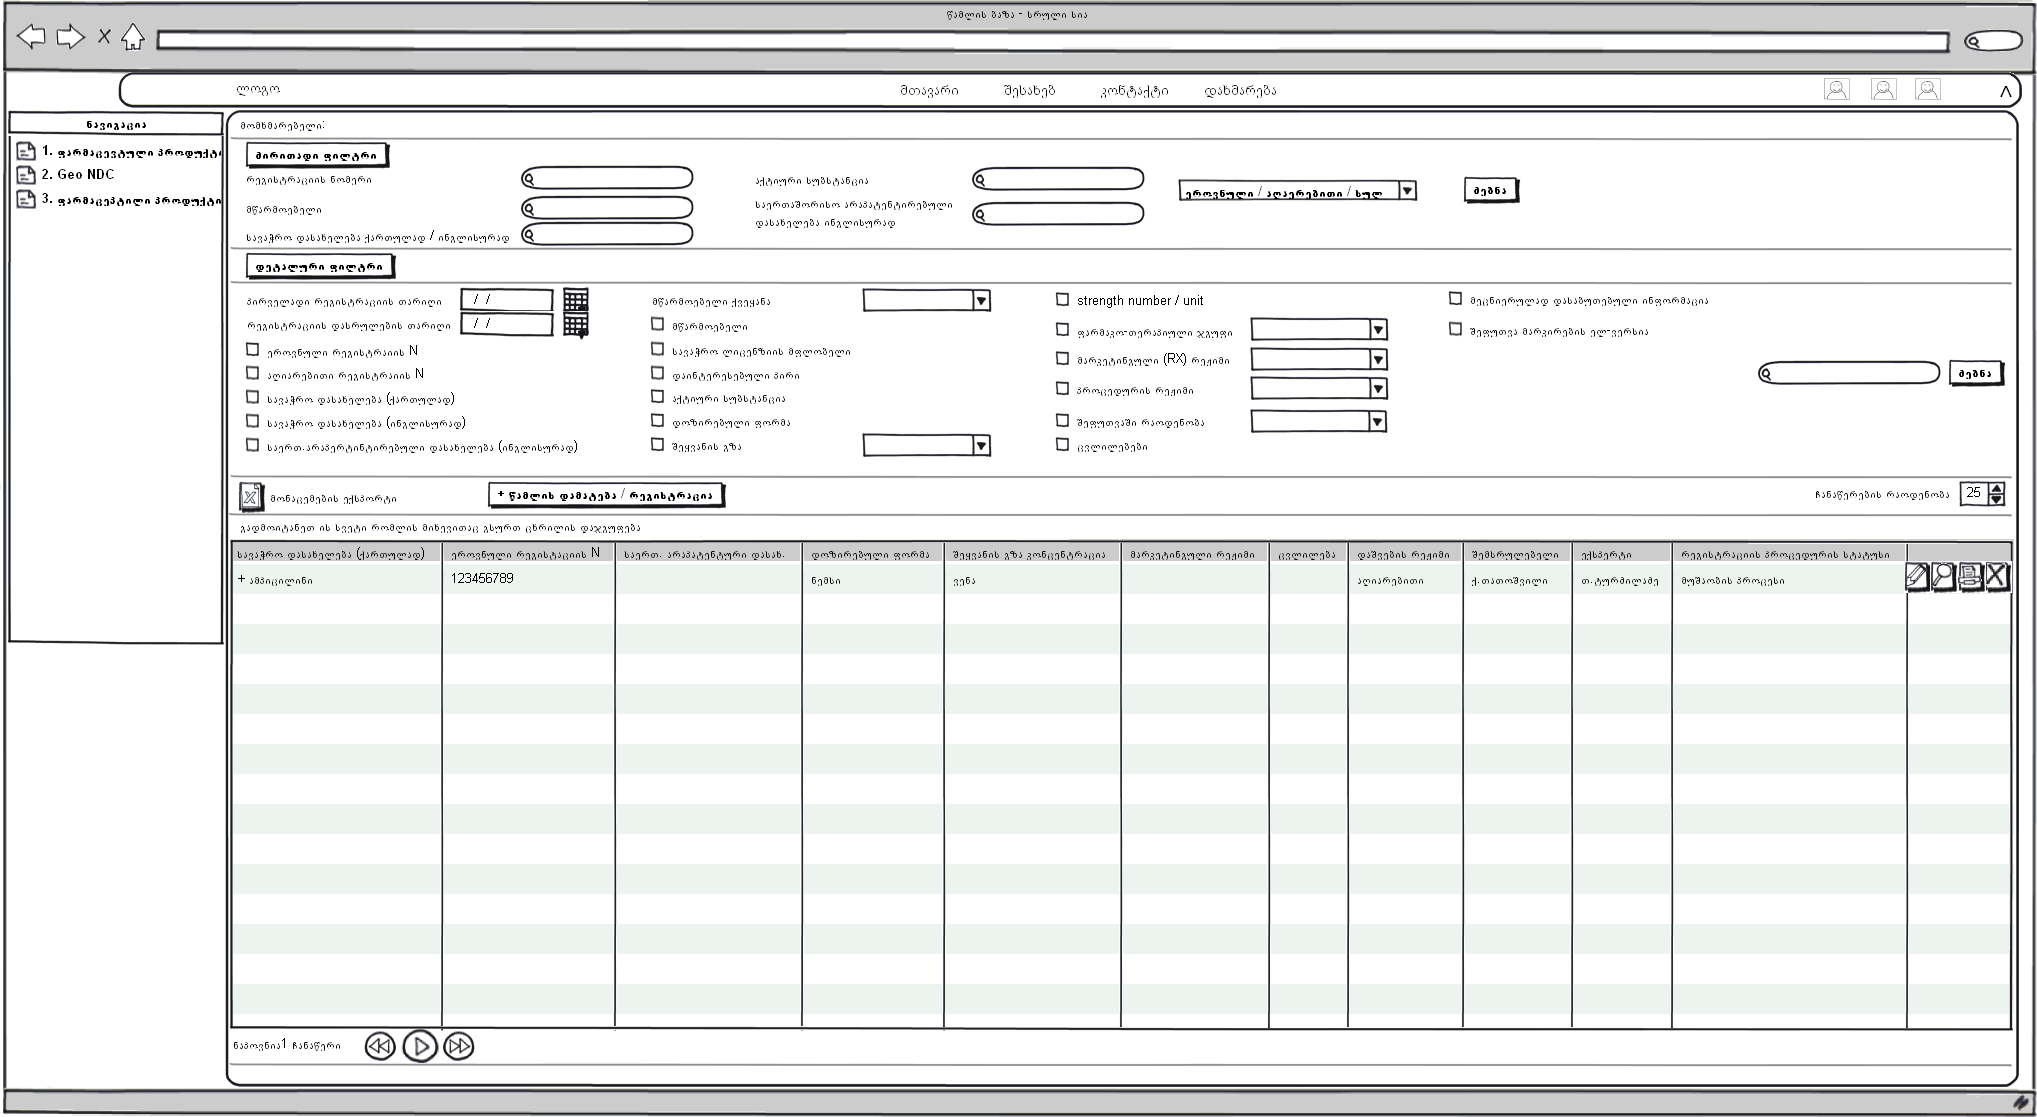Open the დახმარება menu item
The width and height of the screenshot is (2037, 1117).
point(1240,91)
